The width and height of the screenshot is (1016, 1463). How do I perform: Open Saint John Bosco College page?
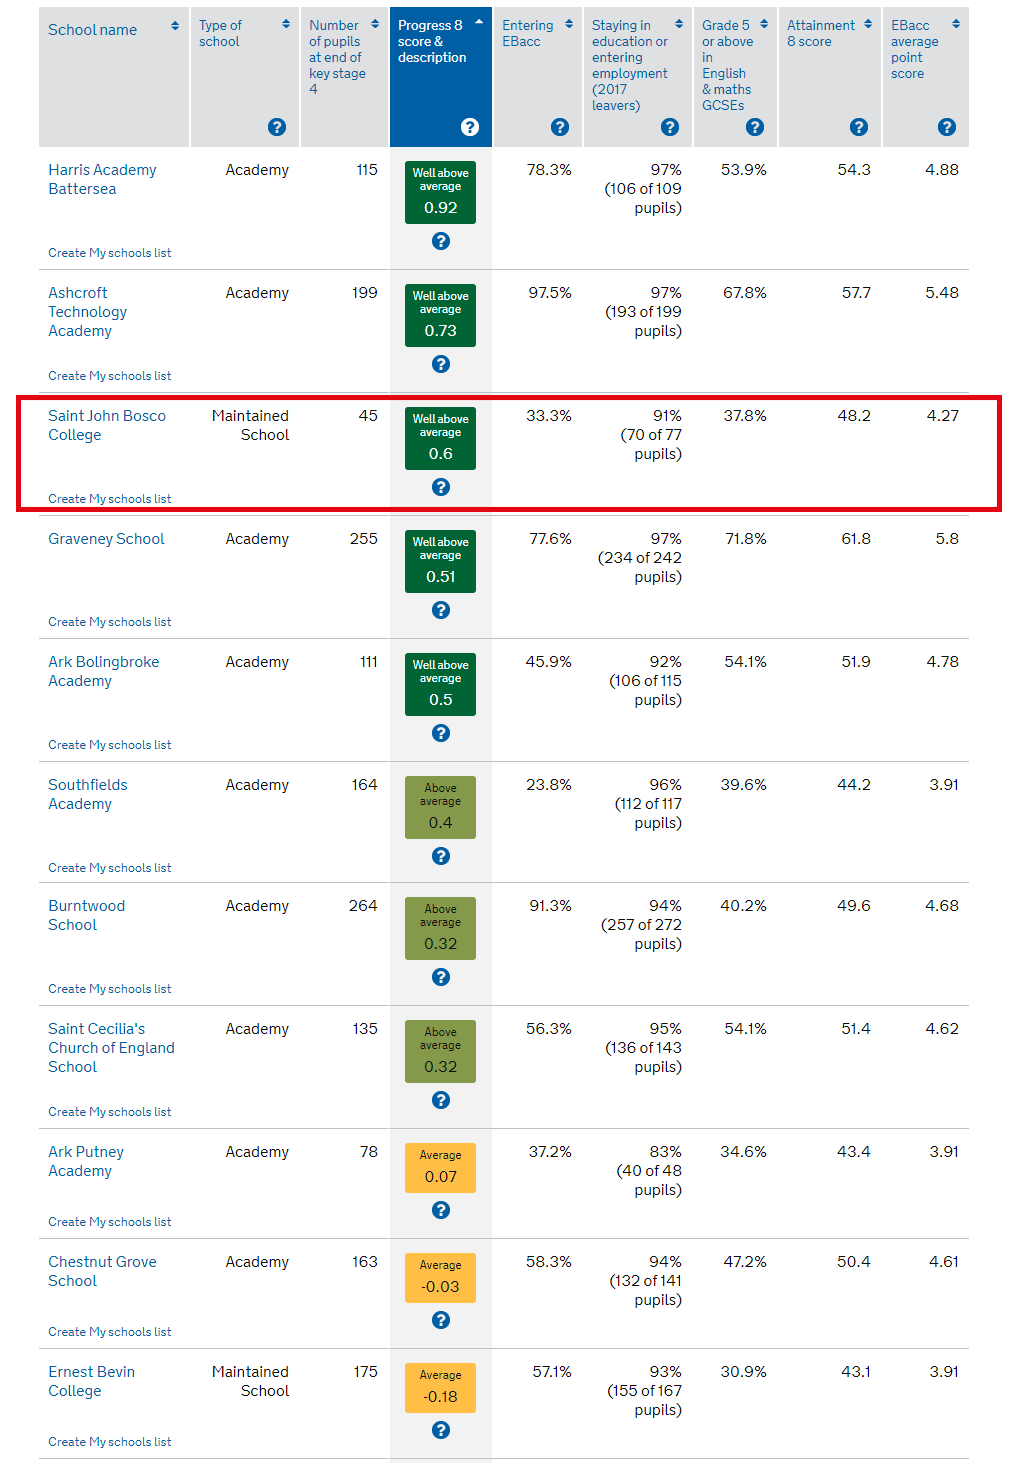[x=107, y=425]
